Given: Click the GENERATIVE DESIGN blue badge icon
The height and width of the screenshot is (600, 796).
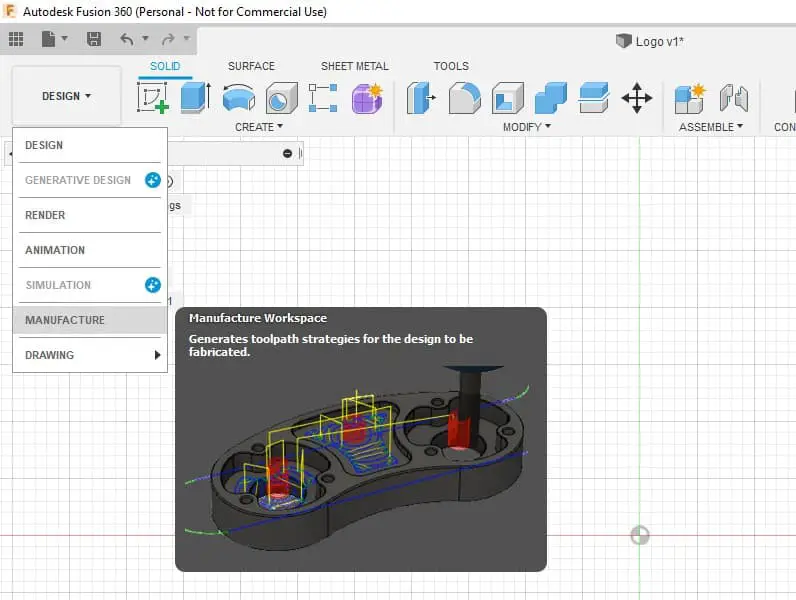Looking at the screenshot, I should 153,180.
